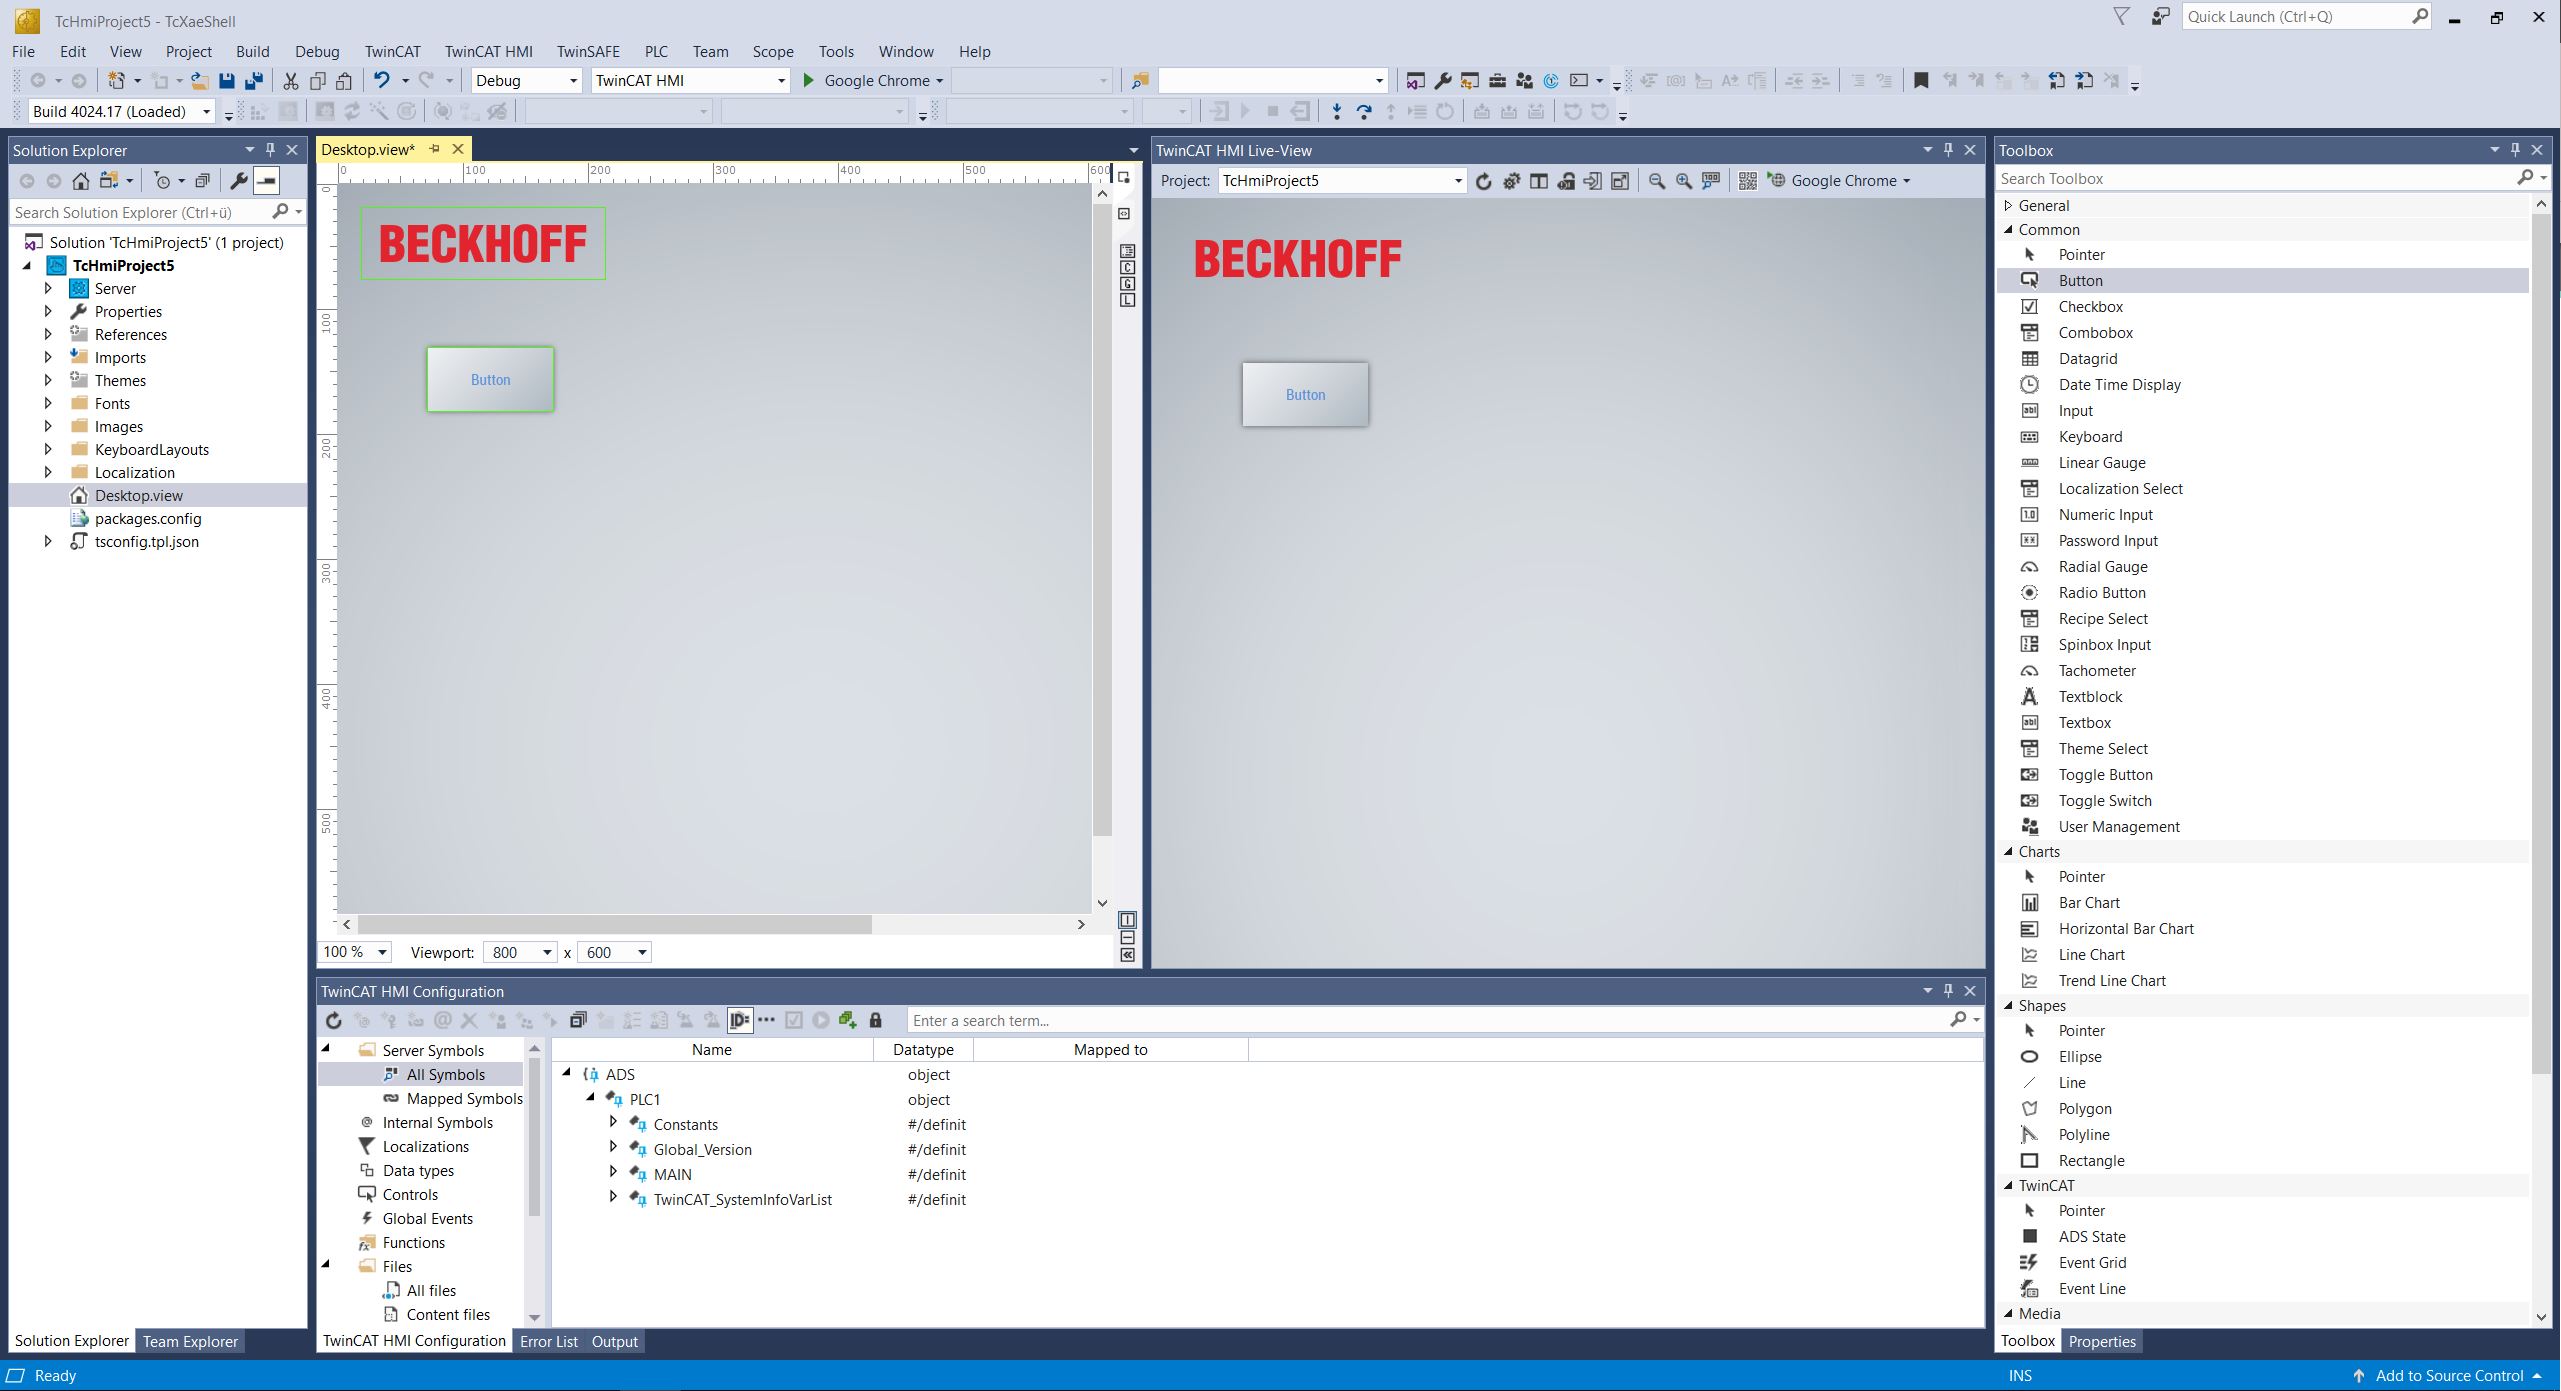Click the Save All toolbar icon
Image resolution: width=2561 pixels, height=1391 pixels.
click(254, 81)
